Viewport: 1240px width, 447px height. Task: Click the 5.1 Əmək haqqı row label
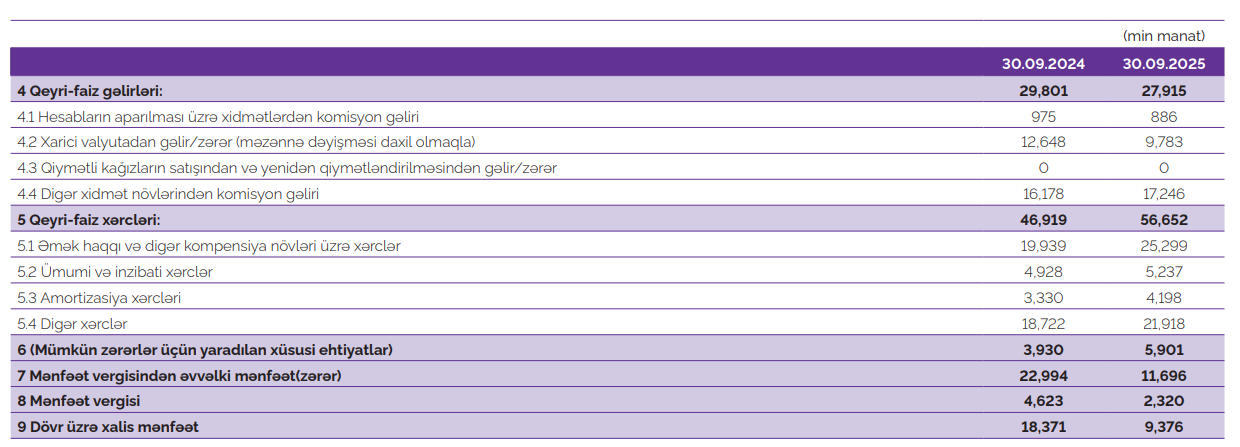(210, 245)
